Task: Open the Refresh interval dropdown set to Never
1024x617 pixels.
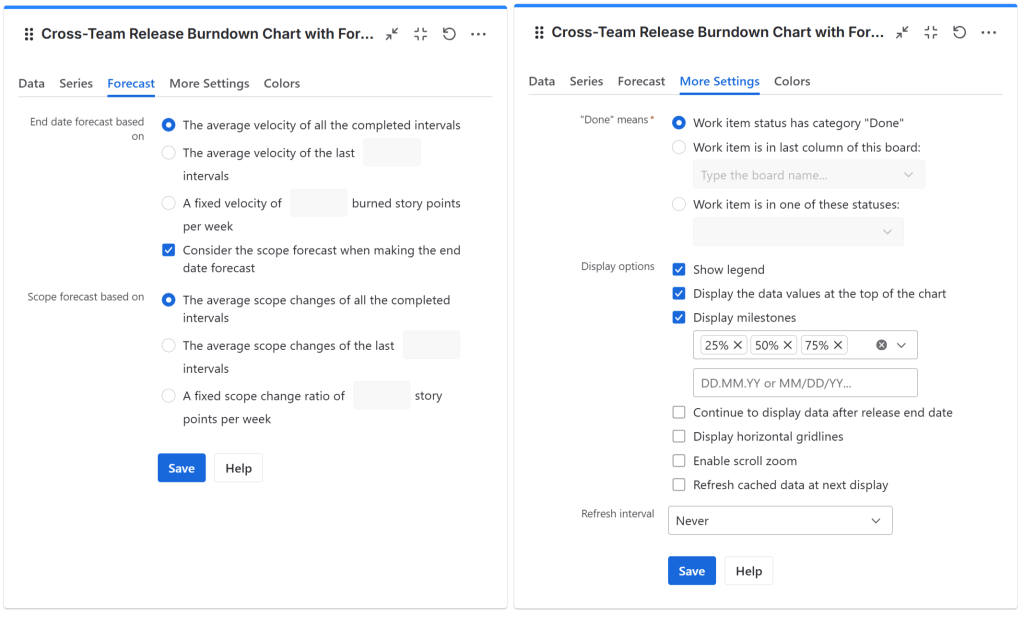Action: tap(779, 521)
